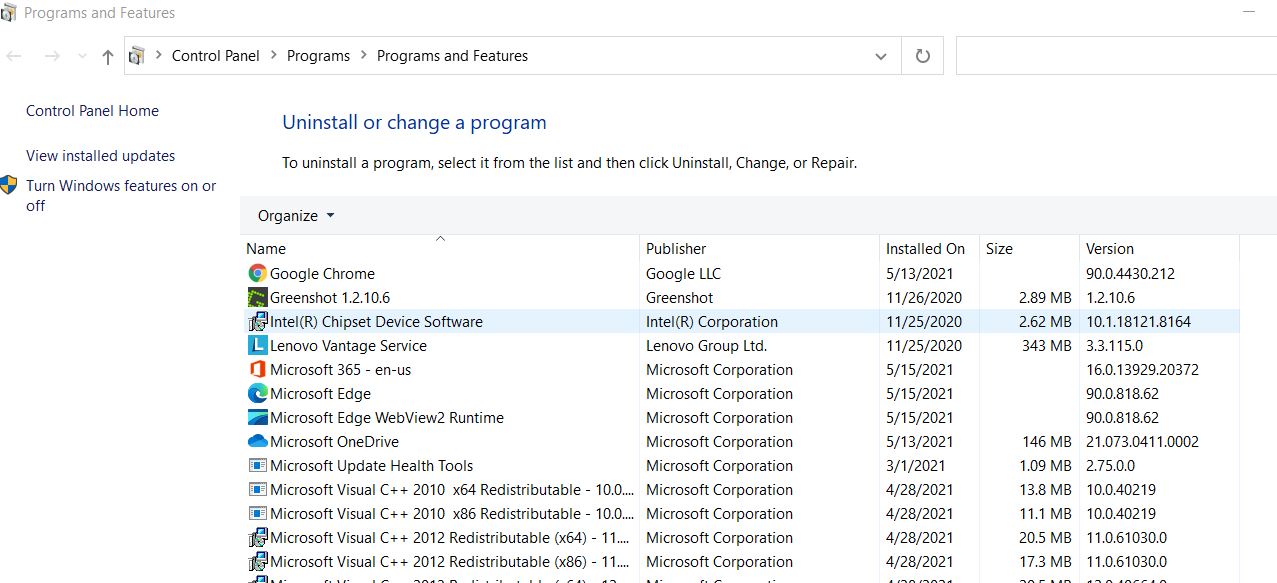
Task: Expand the chevron after Programs breadcrumb
Action: click(x=364, y=56)
